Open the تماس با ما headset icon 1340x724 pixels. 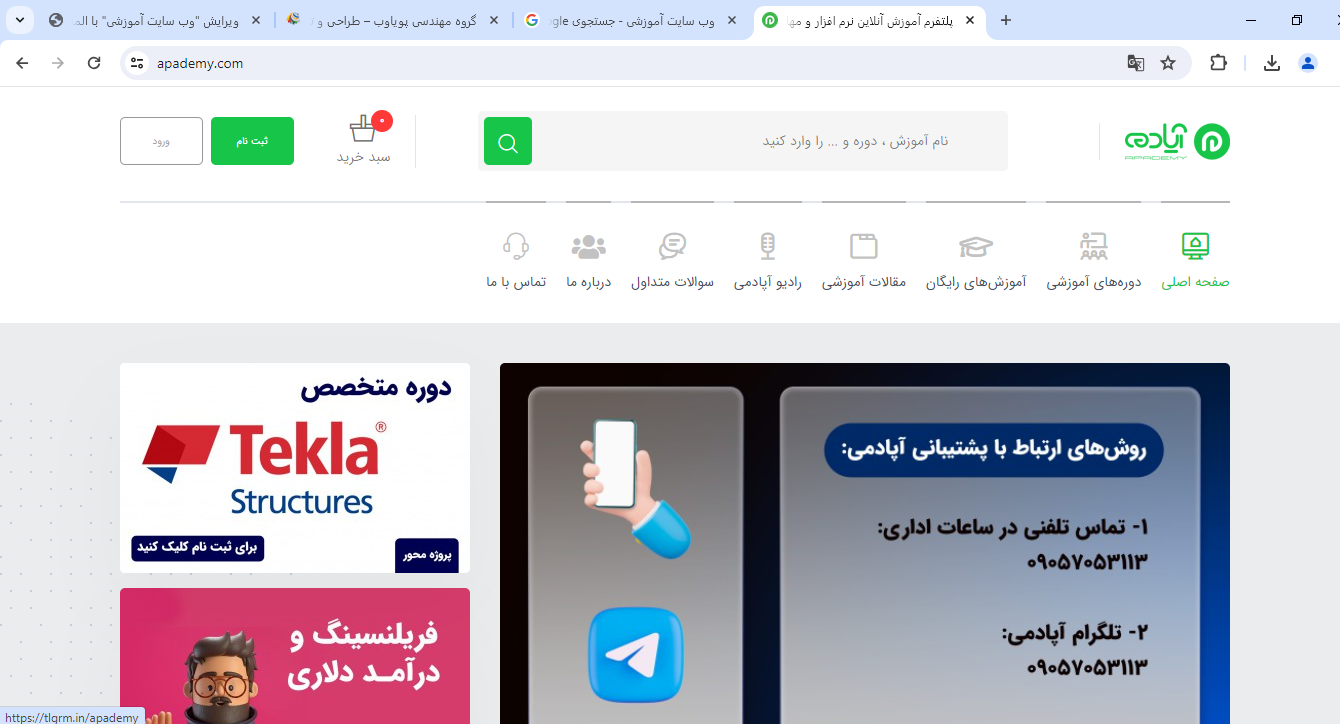[516, 246]
